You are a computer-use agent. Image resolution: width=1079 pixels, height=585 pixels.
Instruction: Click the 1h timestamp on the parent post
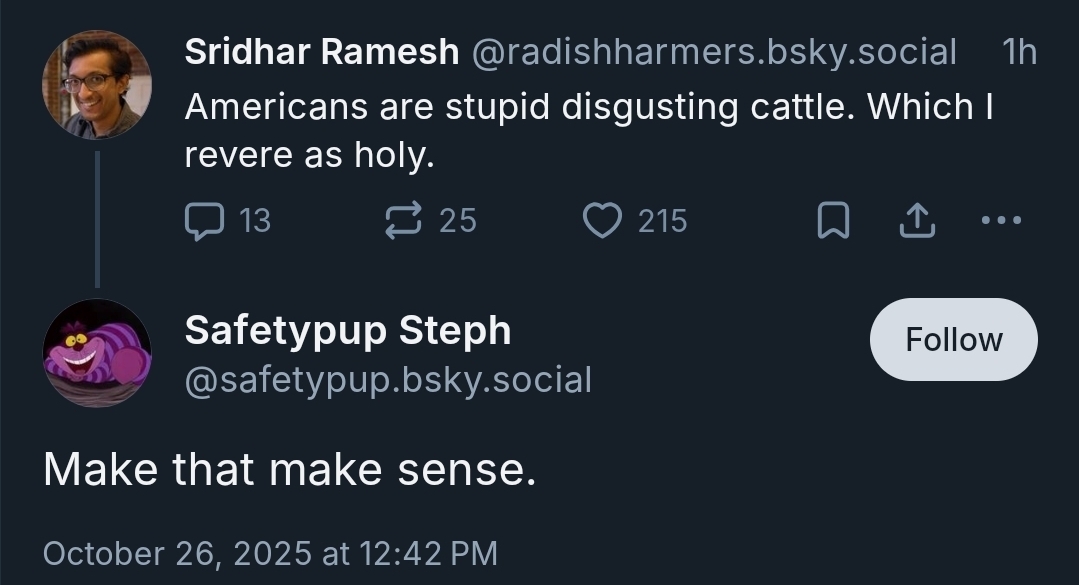pyautogui.click(x=1019, y=52)
